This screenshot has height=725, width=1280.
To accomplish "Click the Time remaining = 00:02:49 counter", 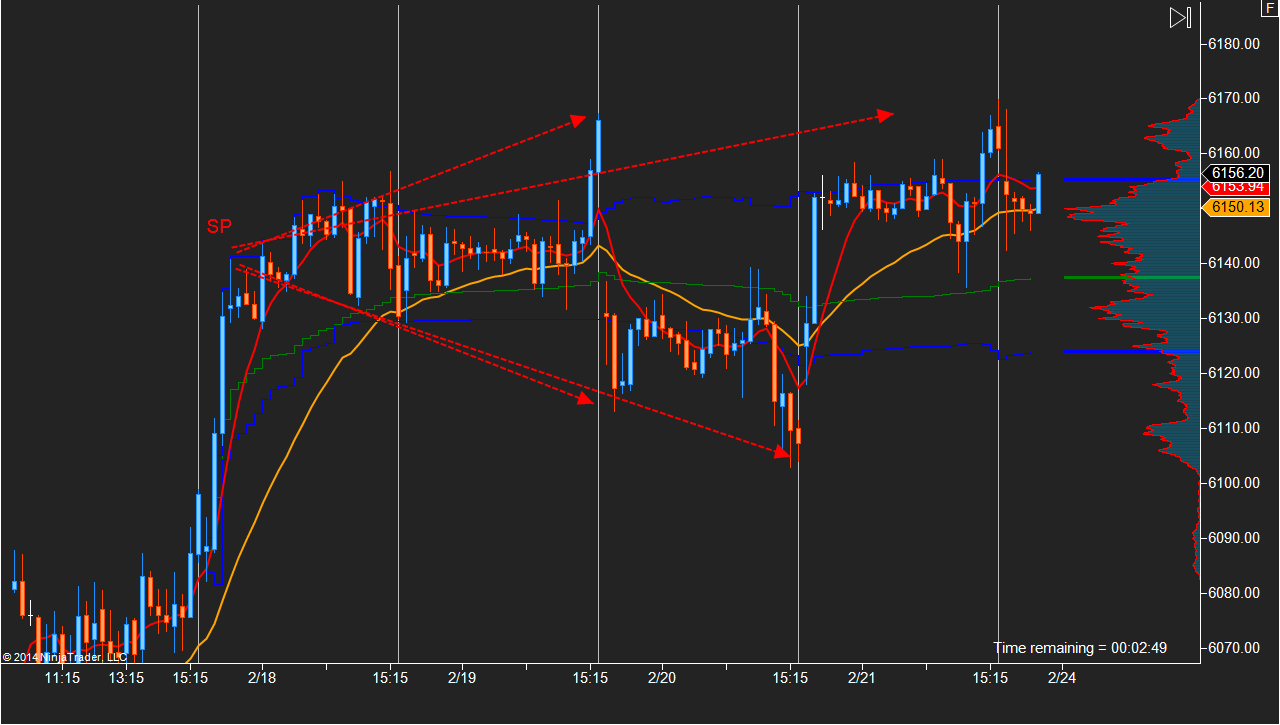I will (x=1080, y=648).
